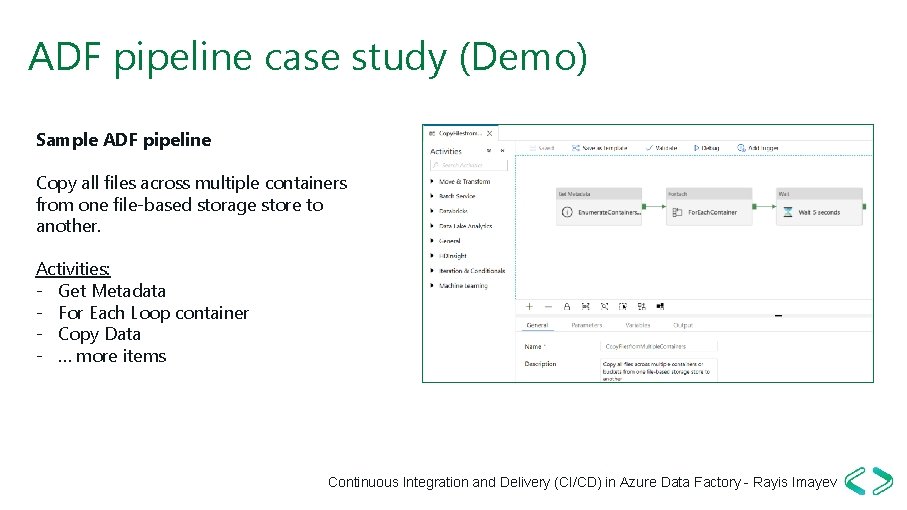
Task: Click the zoom in plus icon
Action: click(x=529, y=306)
